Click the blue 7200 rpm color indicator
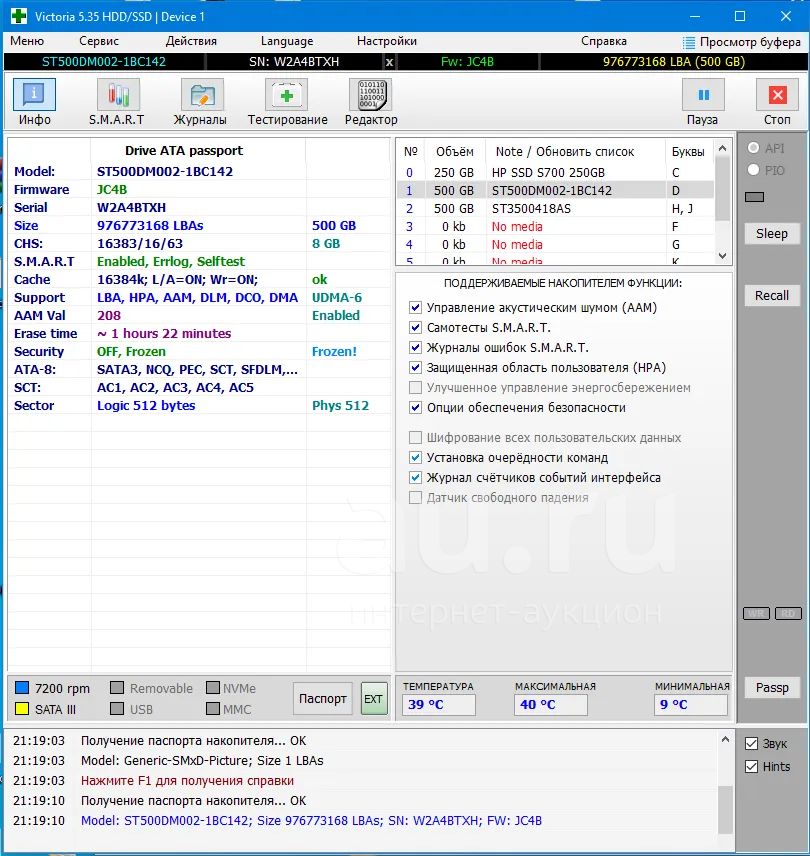 [22, 687]
